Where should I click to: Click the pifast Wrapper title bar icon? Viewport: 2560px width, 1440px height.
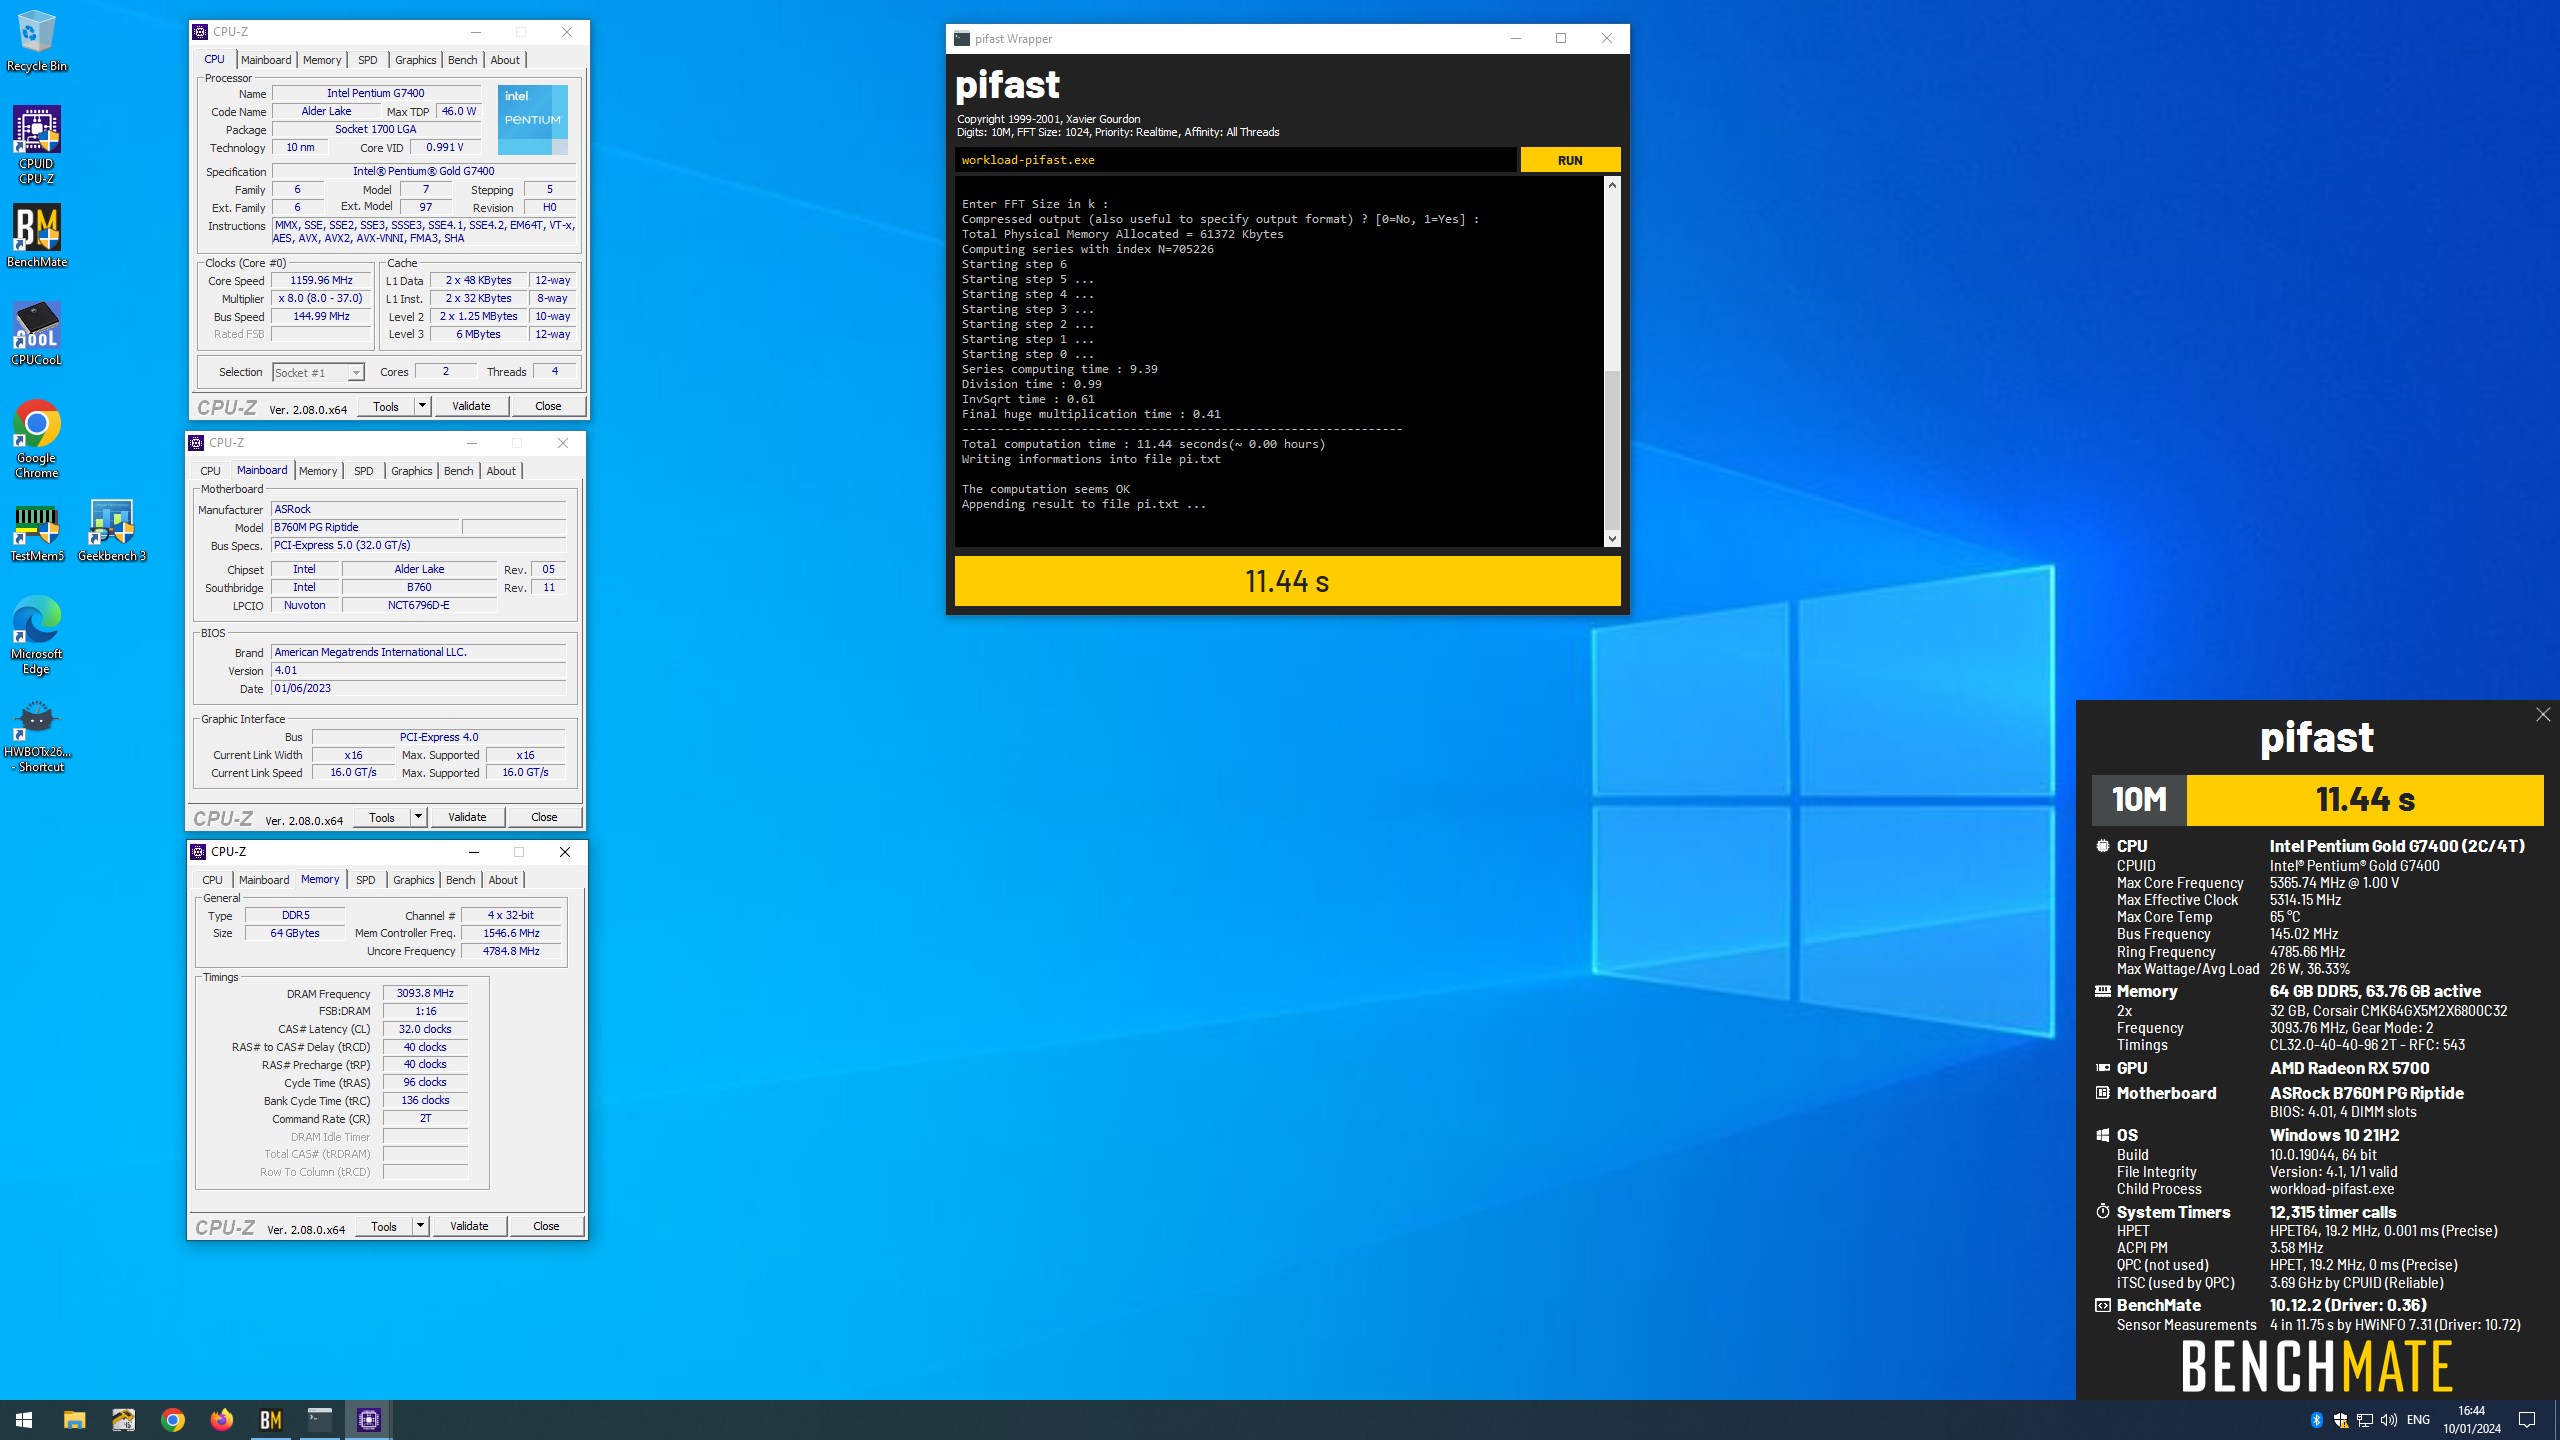[962, 39]
